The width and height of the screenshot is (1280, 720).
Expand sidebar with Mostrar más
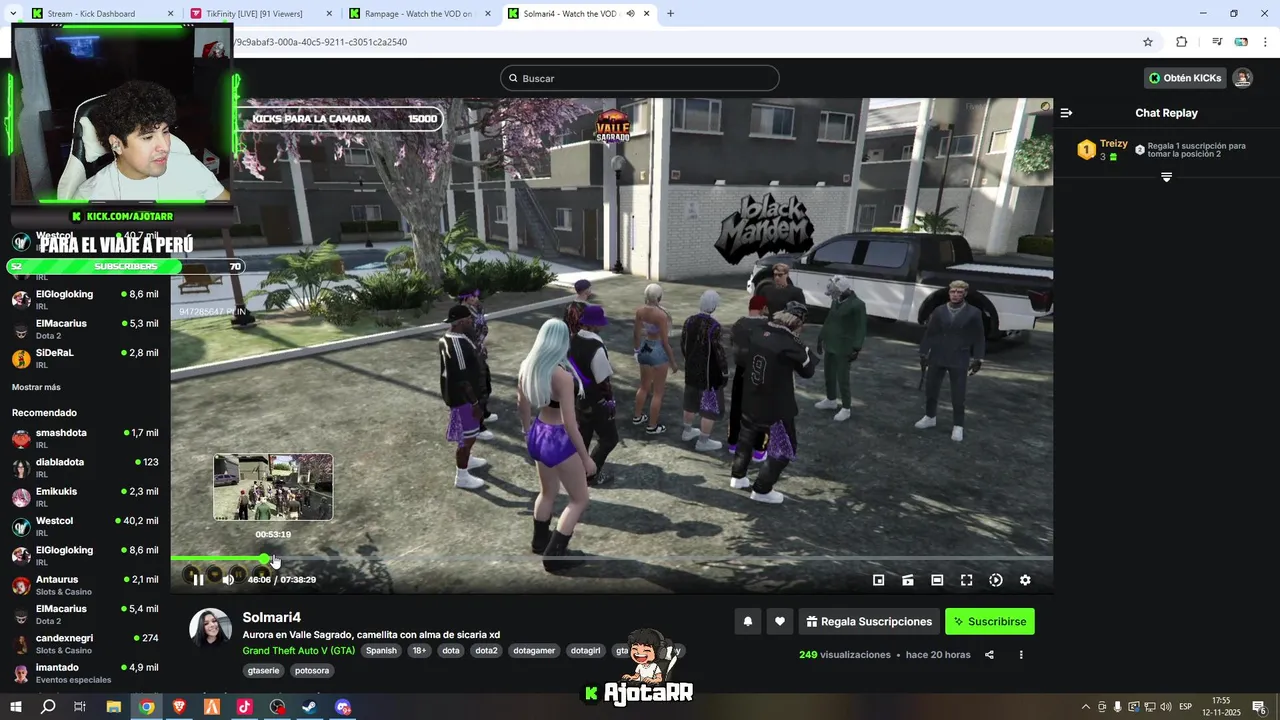(36, 387)
